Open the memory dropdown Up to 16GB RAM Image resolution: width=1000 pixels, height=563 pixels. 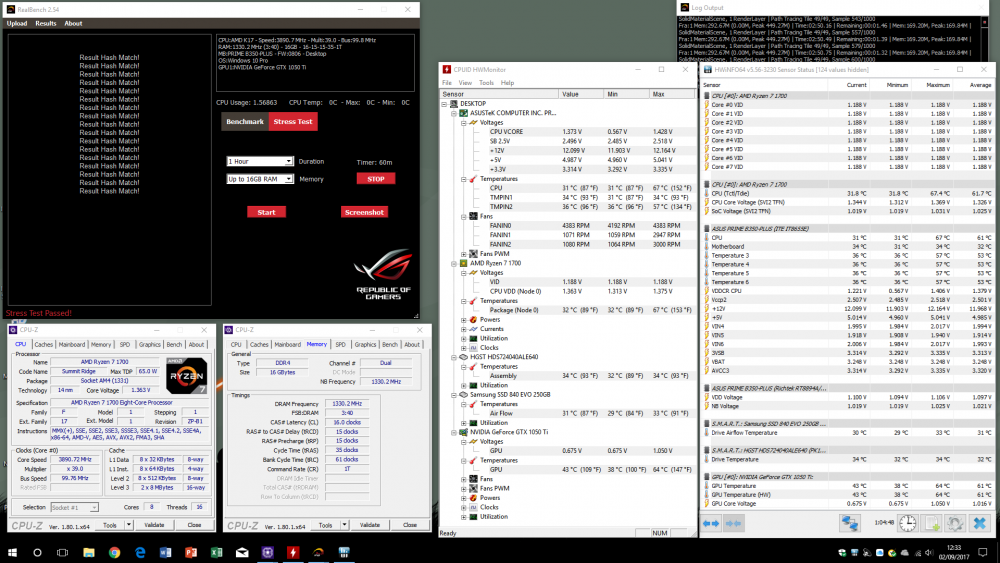[x=260, y=179]
